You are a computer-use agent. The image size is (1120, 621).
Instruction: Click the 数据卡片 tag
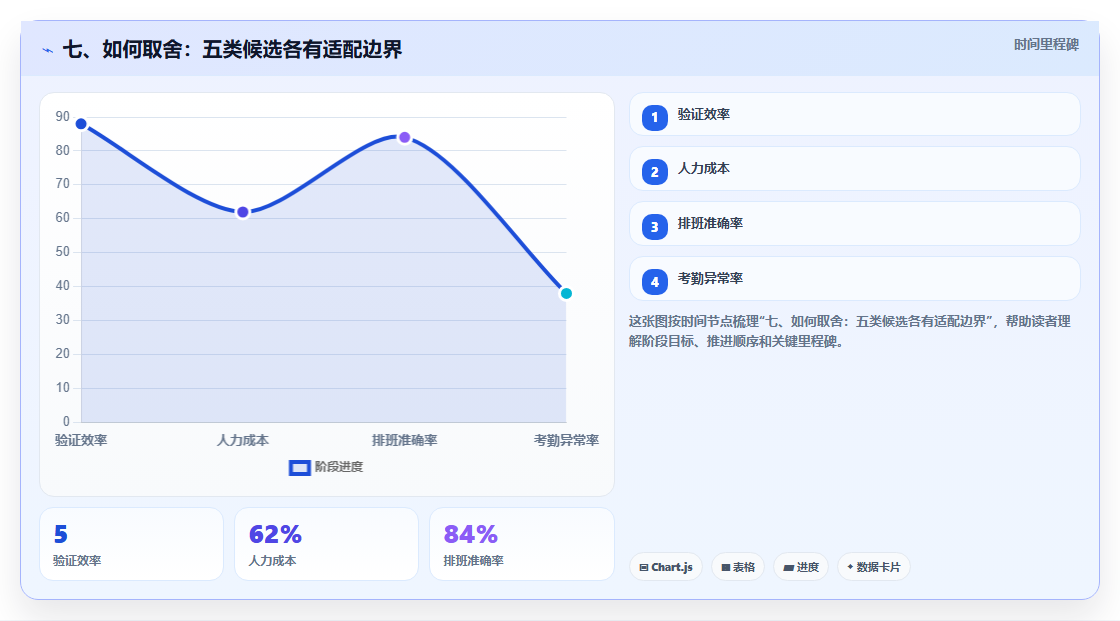point(874,567)
